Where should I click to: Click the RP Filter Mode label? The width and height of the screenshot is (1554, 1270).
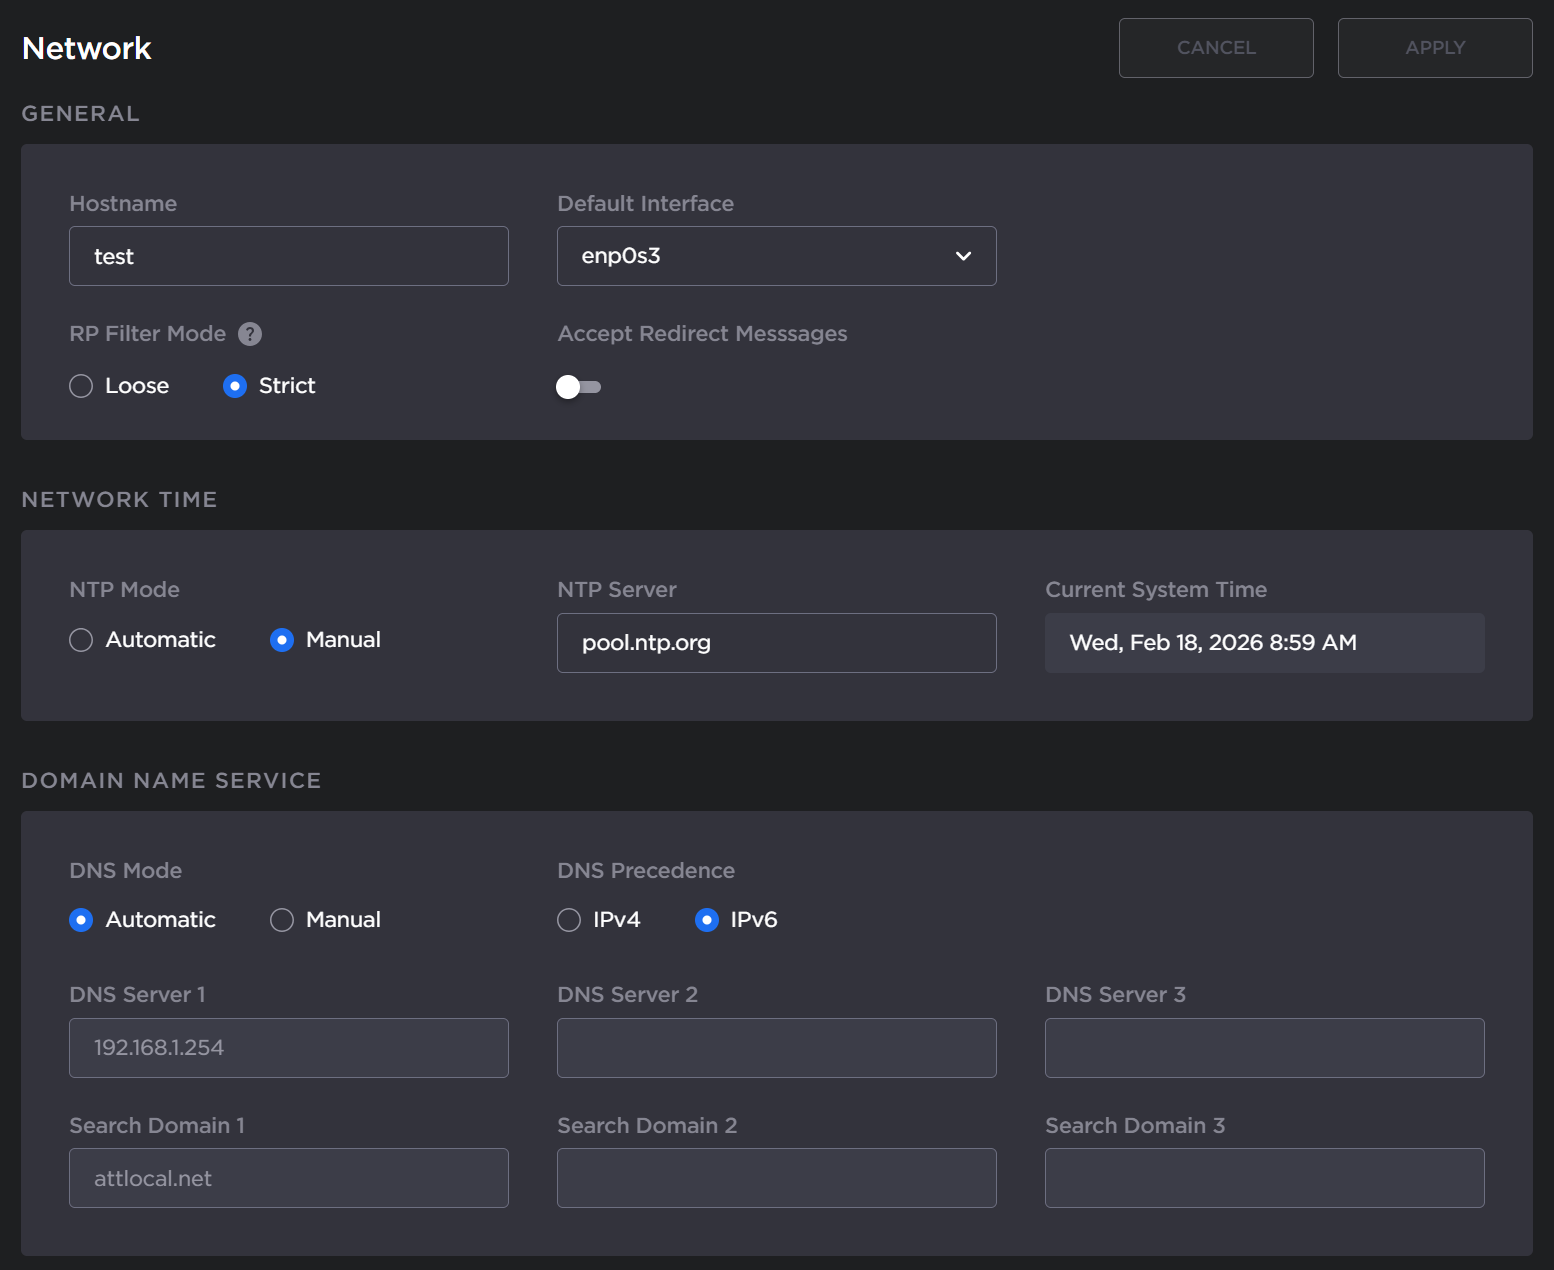coord(148,334)
